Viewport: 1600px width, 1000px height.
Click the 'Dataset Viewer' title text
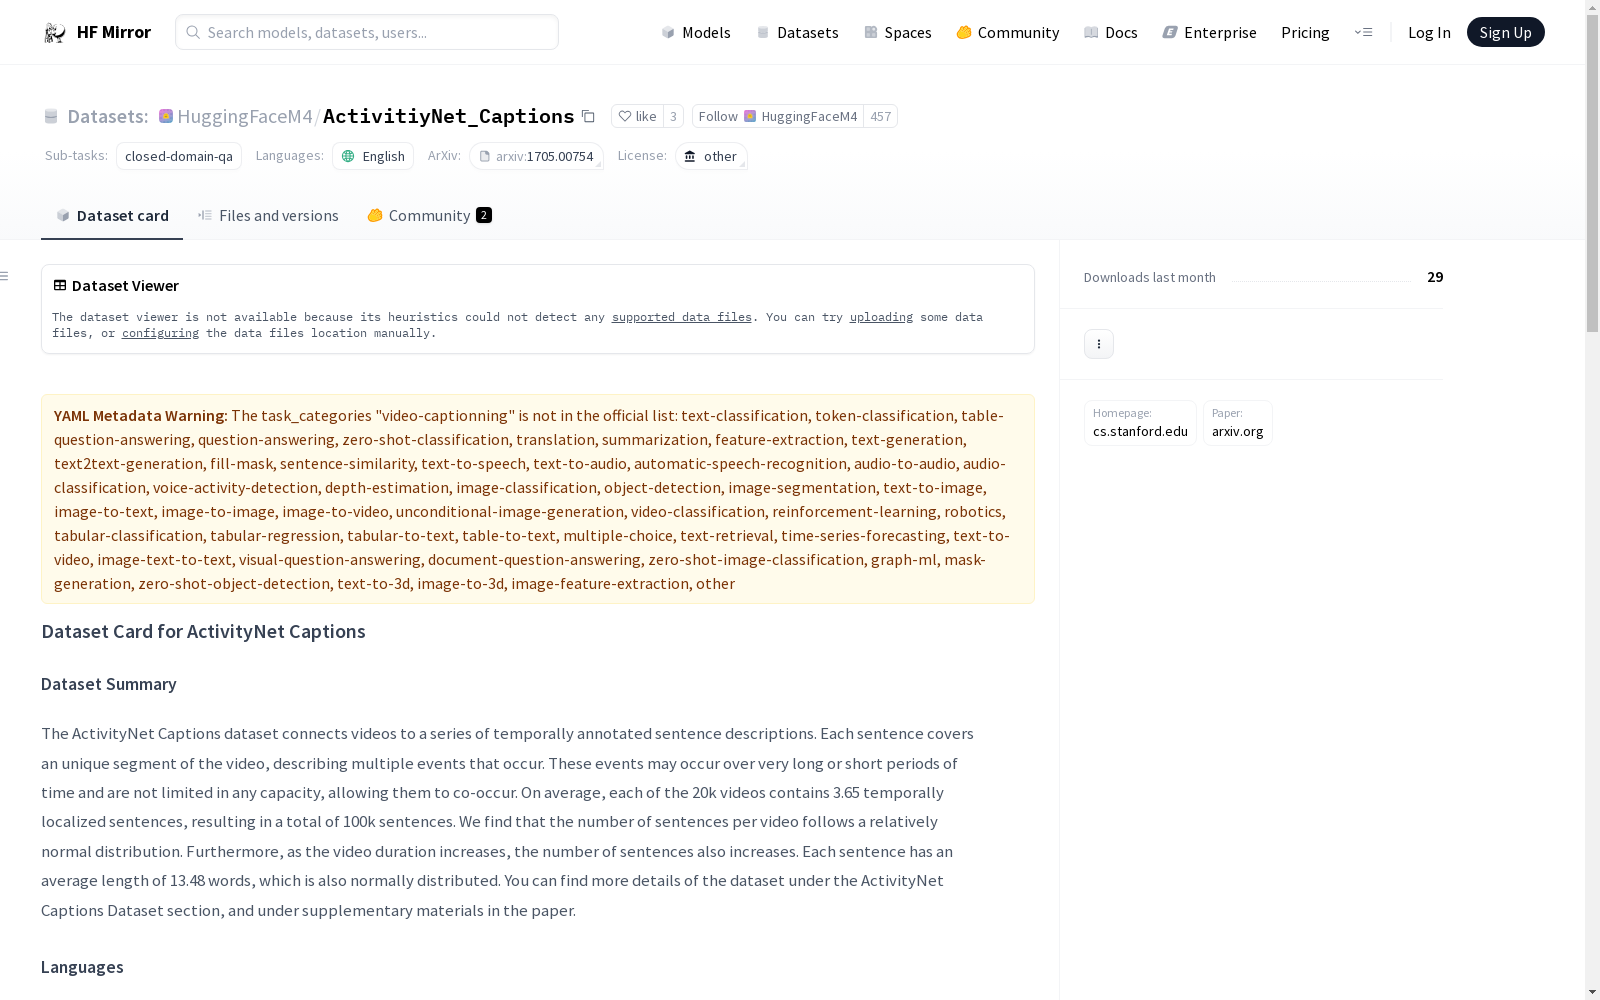125,285
